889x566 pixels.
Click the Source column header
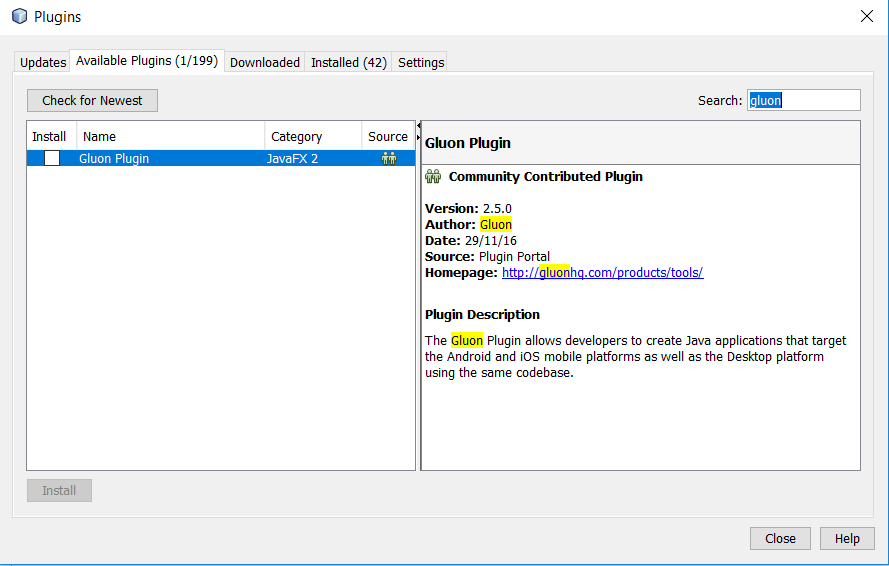point(387,136)
